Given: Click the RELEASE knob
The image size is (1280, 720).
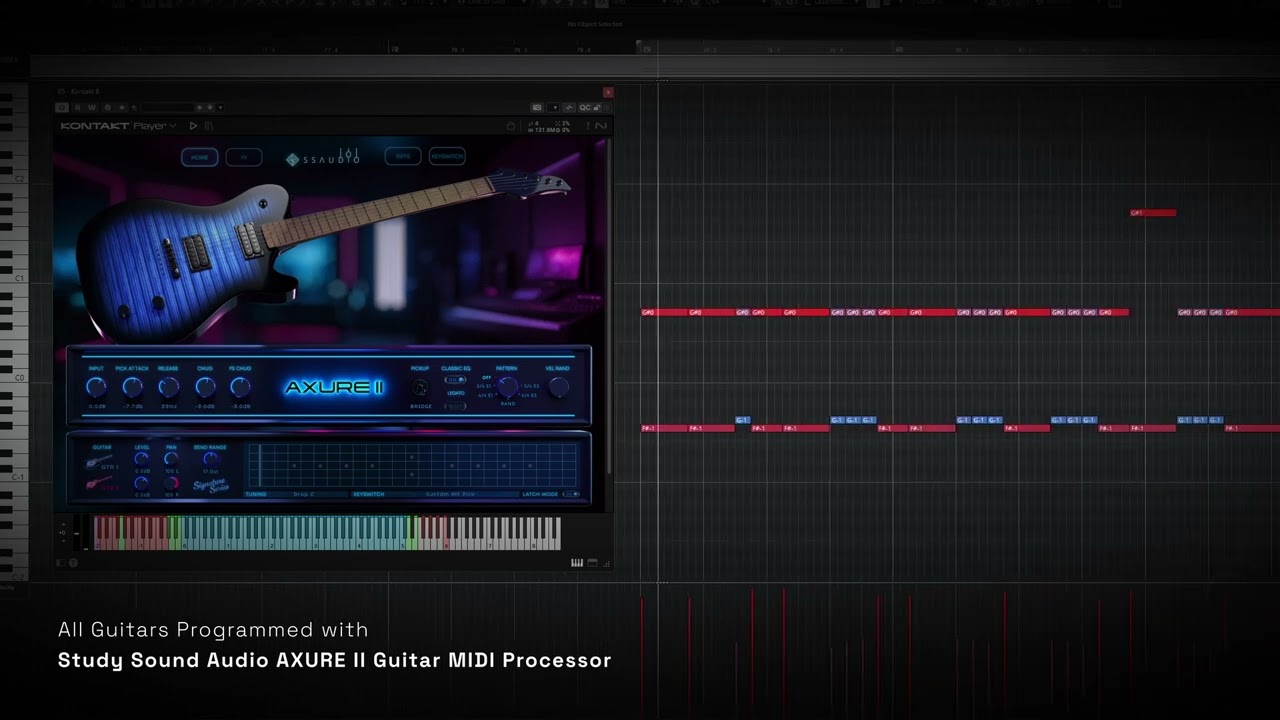Looking at the screenshot, I should pos(169,387).
